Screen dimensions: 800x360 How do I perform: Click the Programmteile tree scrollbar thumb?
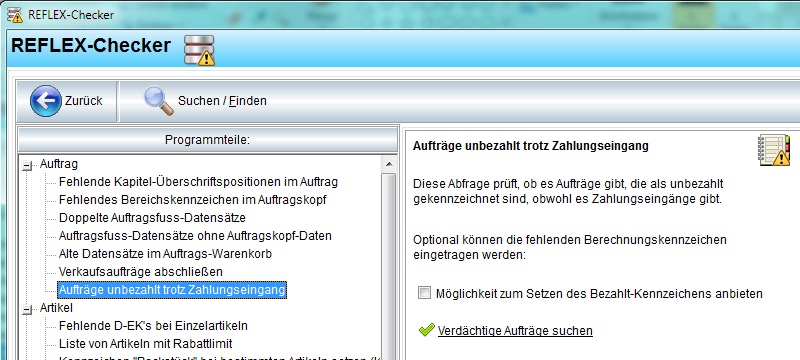pos(389,267)
